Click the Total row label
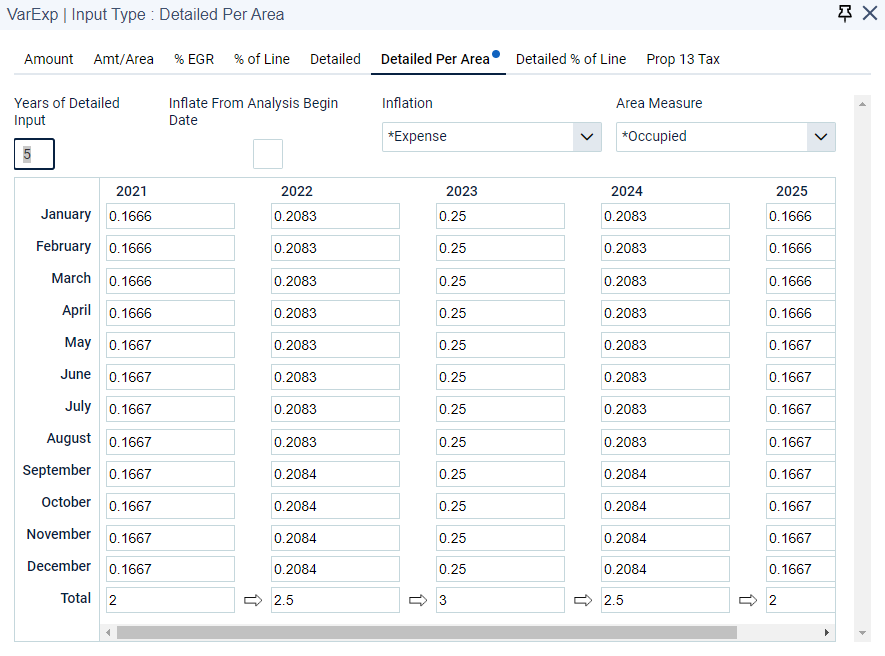The width and height of the screenshot is (885, 656). point(76,598)
